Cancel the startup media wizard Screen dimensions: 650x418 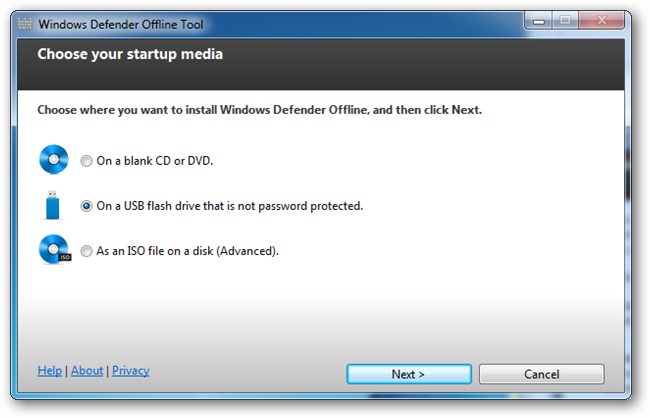click(541, 374)
